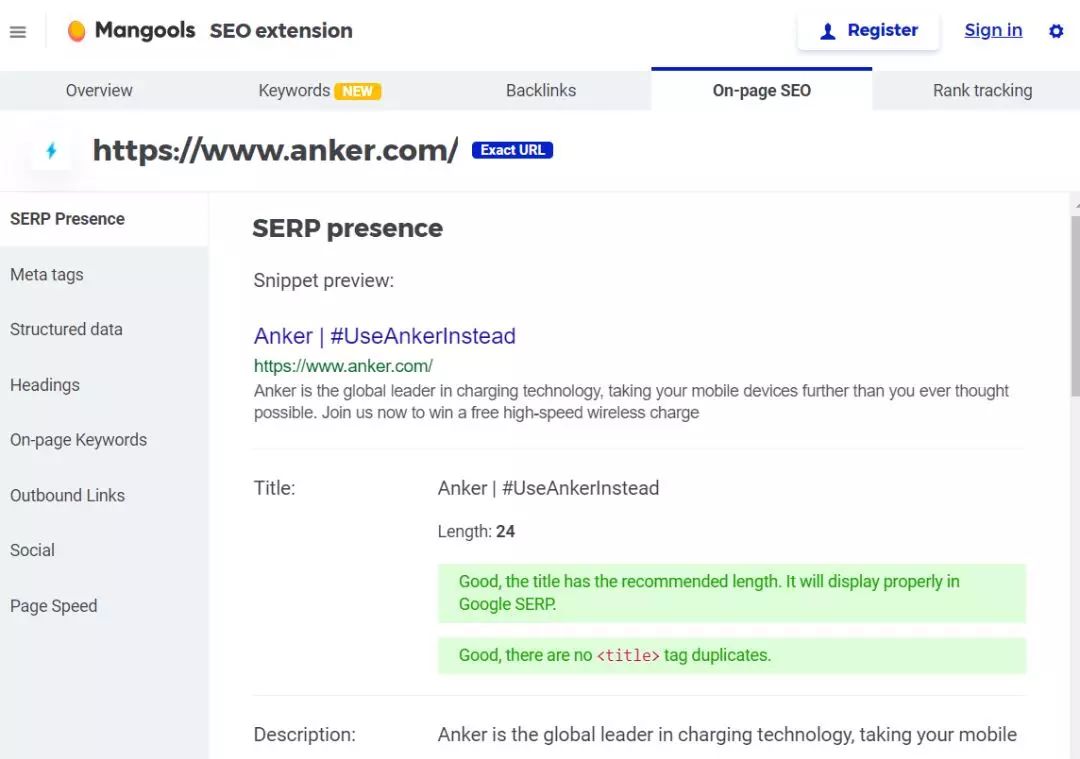Click the Exact URL badge
The image size is (1080, 759).
(x=512, y=150)
